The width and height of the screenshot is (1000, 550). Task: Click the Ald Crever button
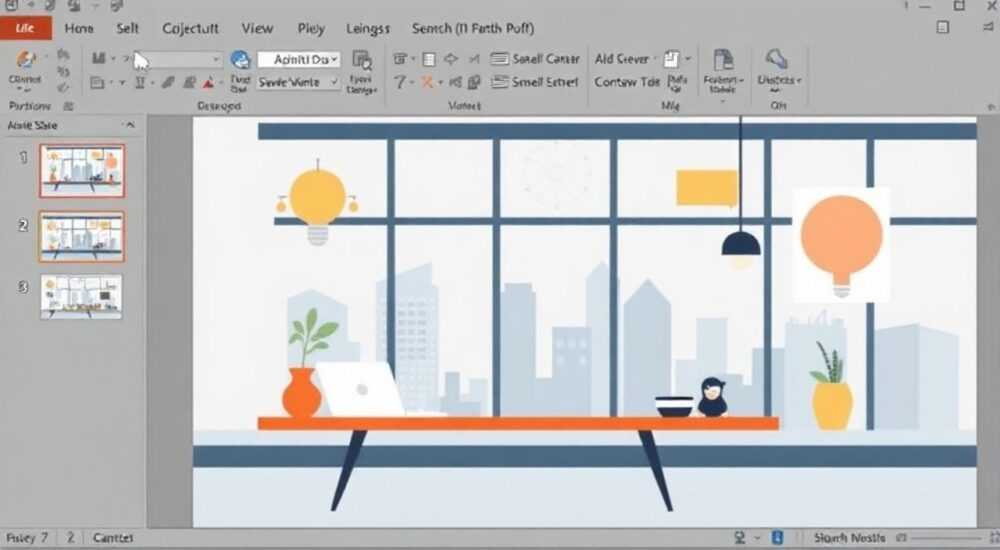[x=622, y=59]
